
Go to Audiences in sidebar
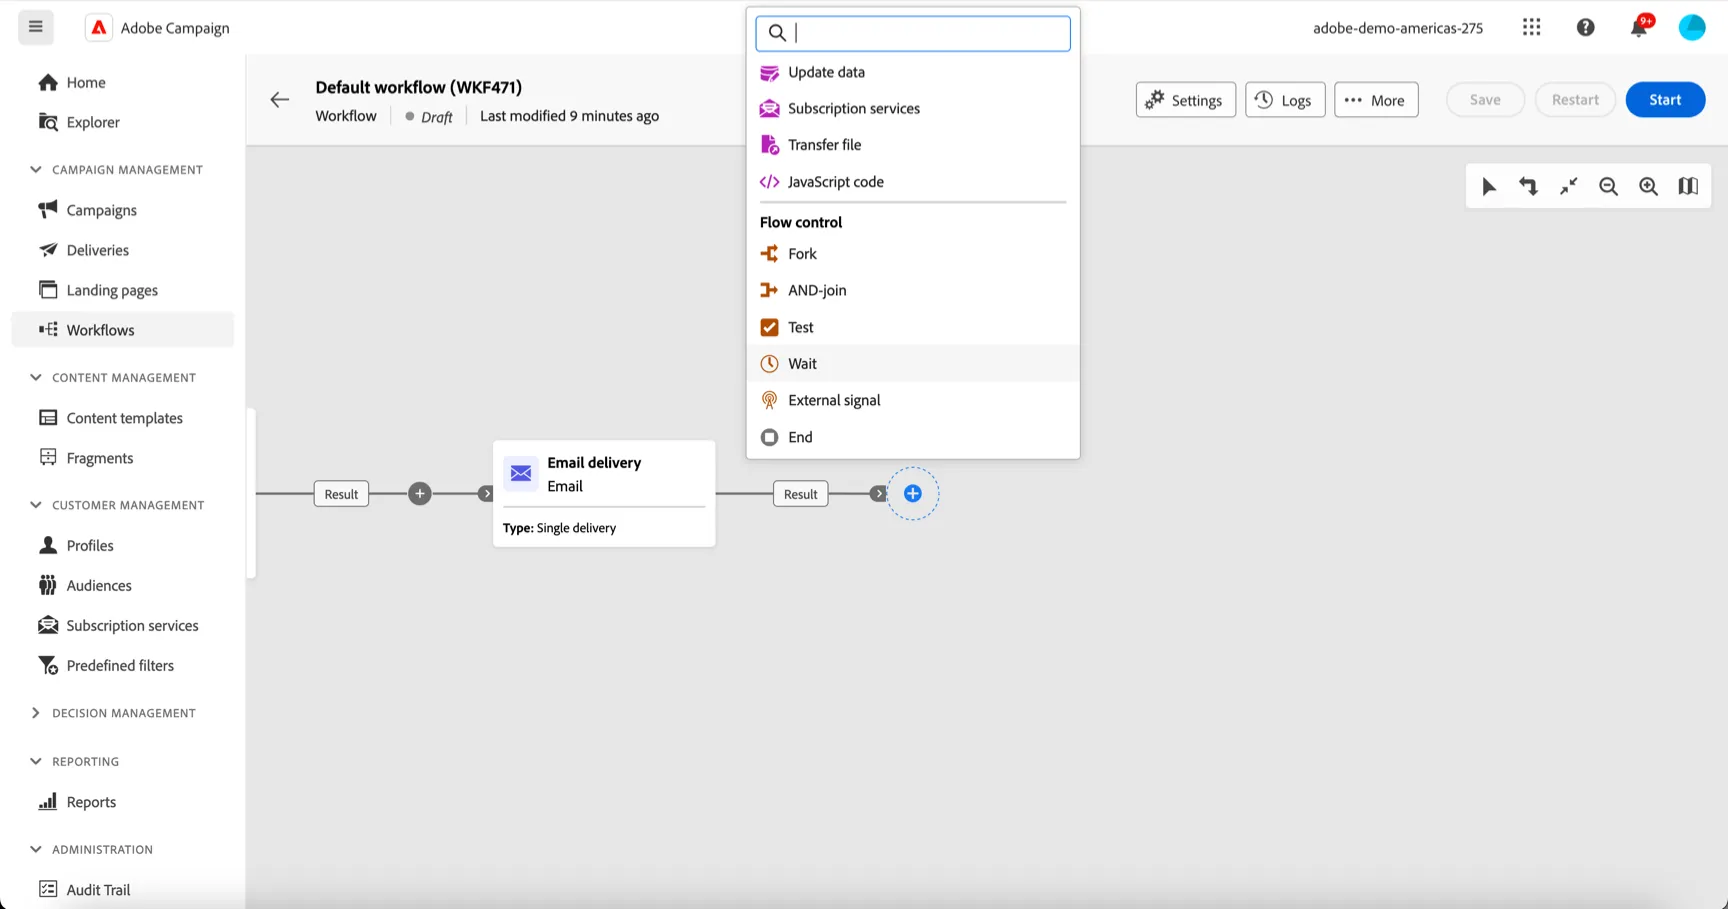point(123,586)
